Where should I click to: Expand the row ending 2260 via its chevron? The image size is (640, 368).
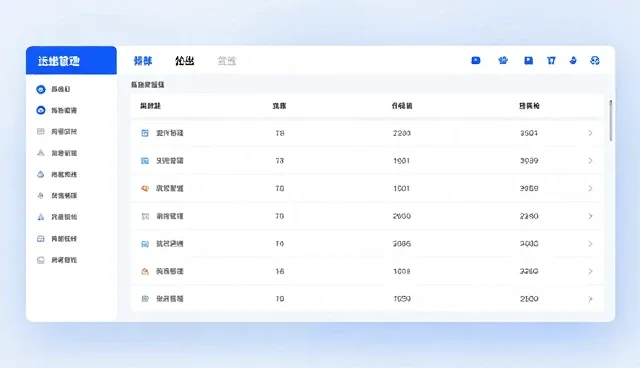590,271
